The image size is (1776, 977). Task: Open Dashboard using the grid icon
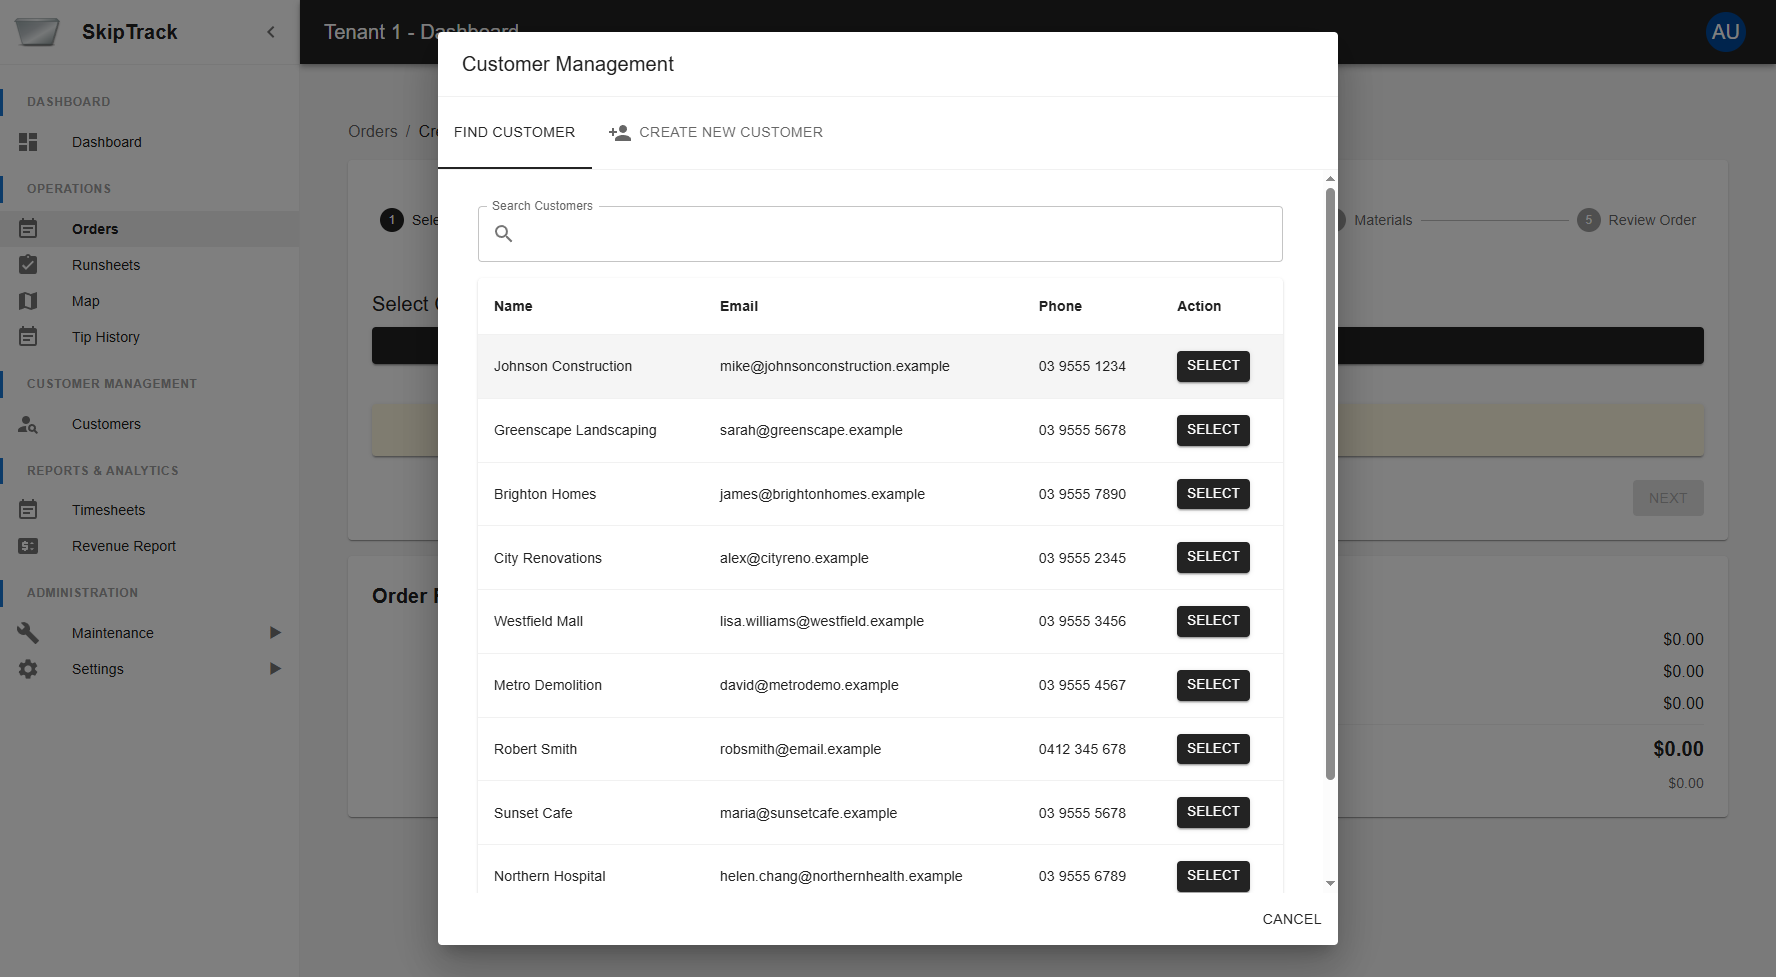pyautogui.click(x=28, y=142)
